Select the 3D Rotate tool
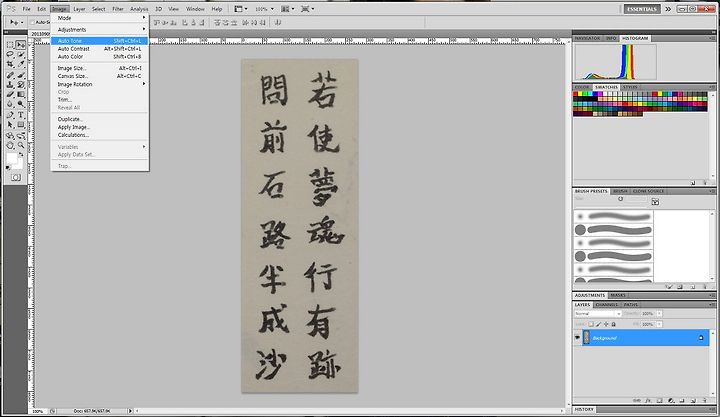 point(10,135)
